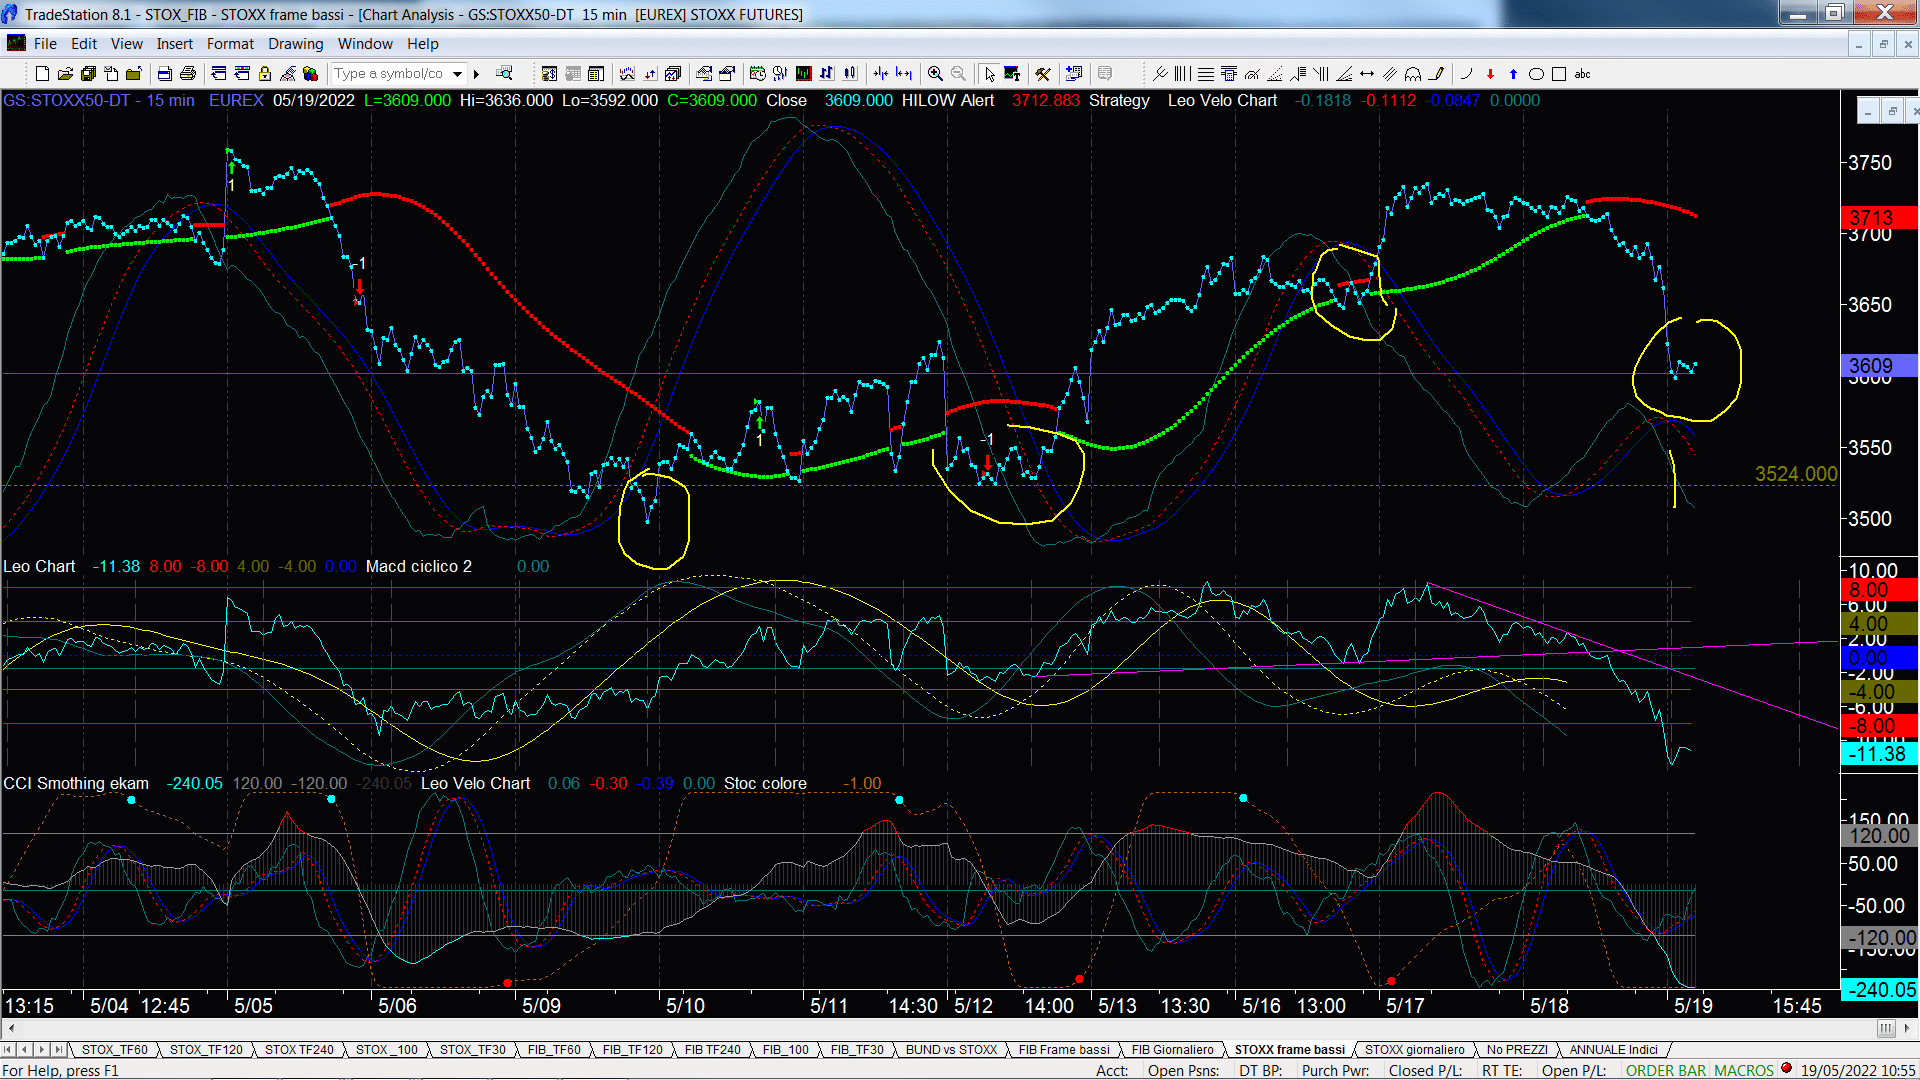Select the double-headed horizontal arrow tool
1920x1080 pixels.
point(1367,74)
